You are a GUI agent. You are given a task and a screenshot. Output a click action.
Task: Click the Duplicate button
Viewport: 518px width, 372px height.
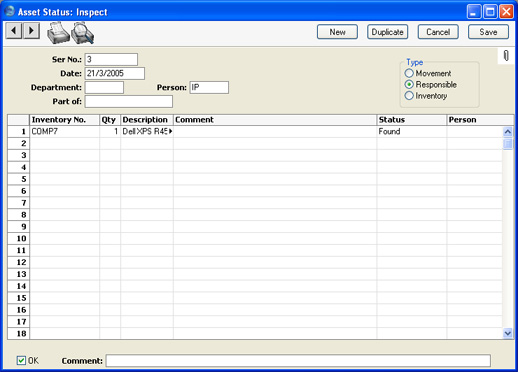(x=387, y=32)
